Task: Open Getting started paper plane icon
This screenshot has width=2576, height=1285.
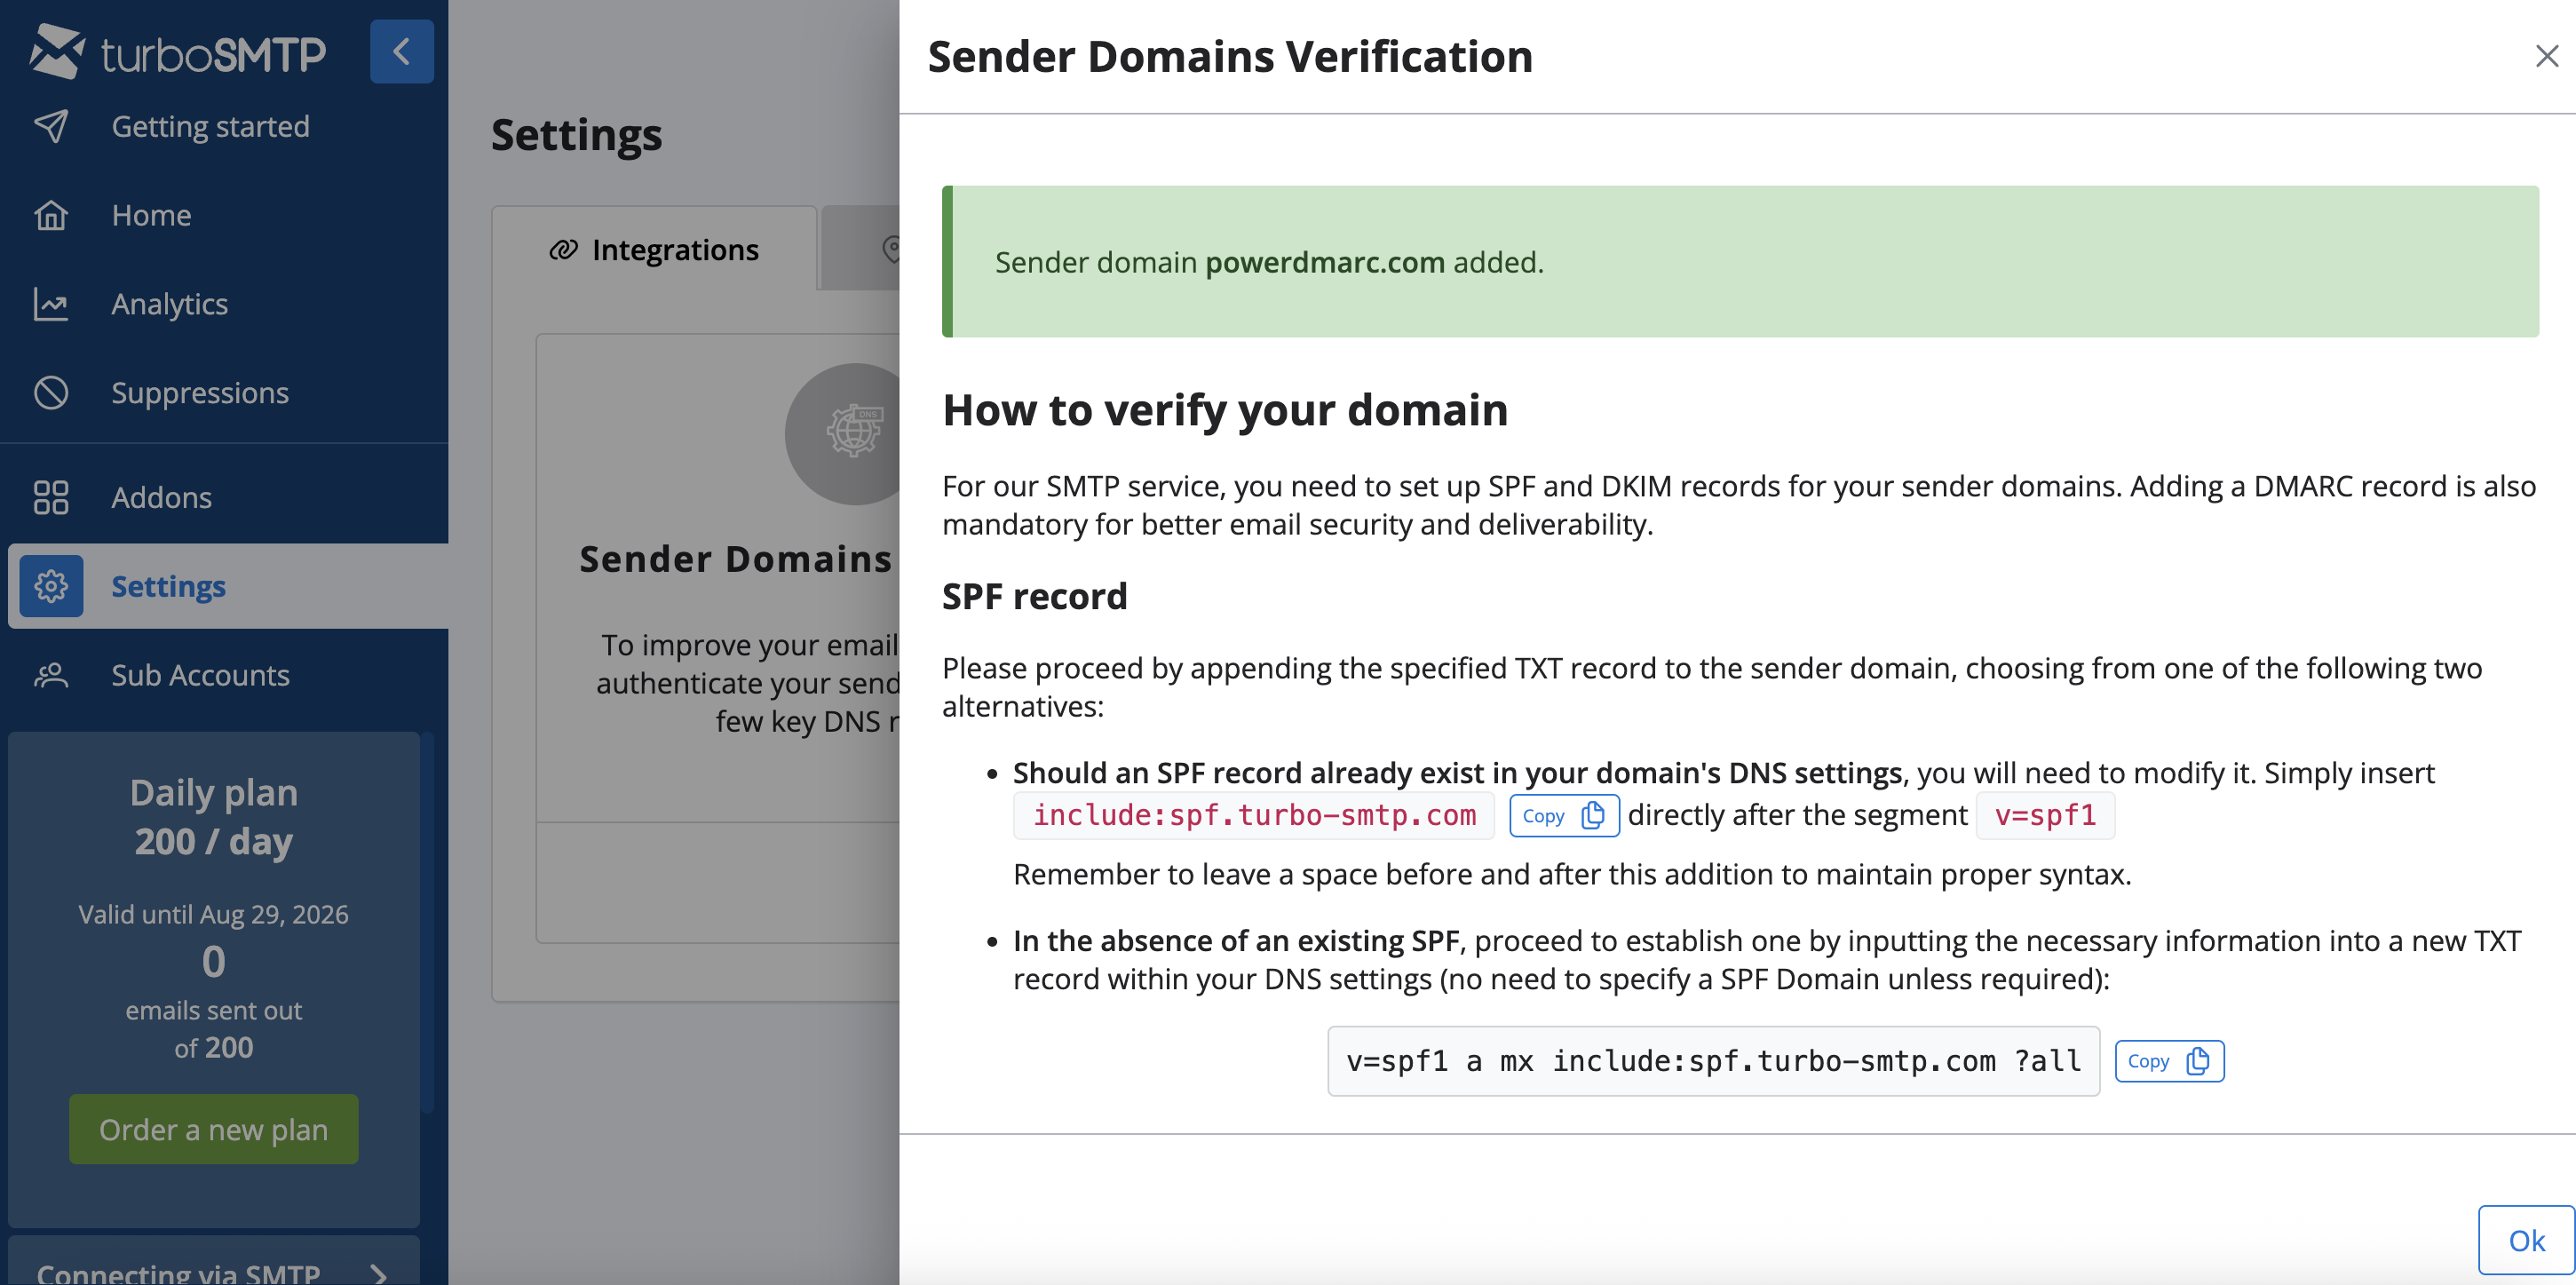Action: tap(51, 126)
